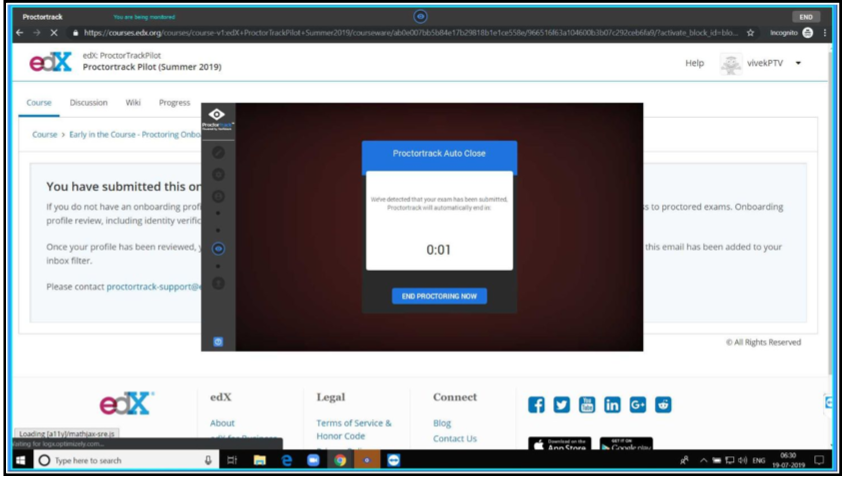Open Zoom from the taskbar
This screenshot has width=846, height=480.
pyautogui.click(x=313, y=461)
